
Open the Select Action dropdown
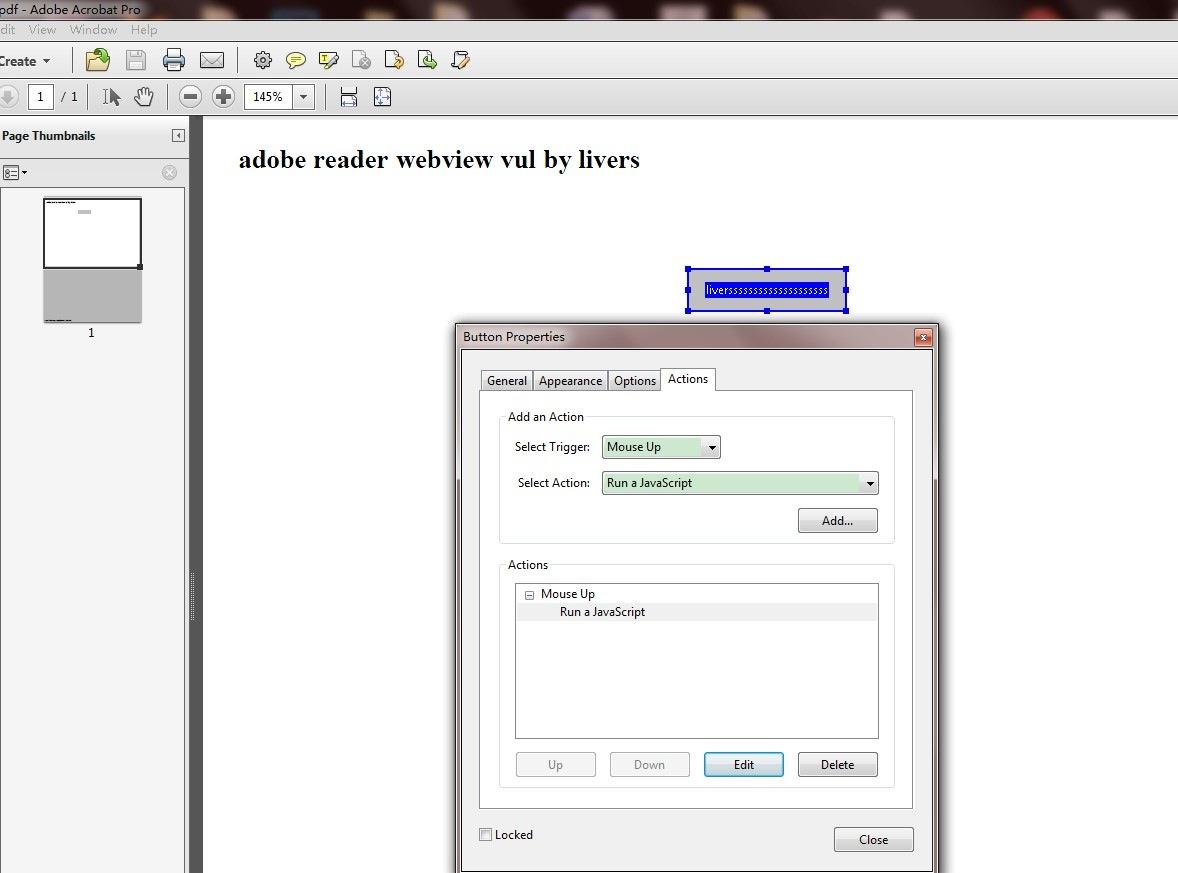tap(869, 483)
